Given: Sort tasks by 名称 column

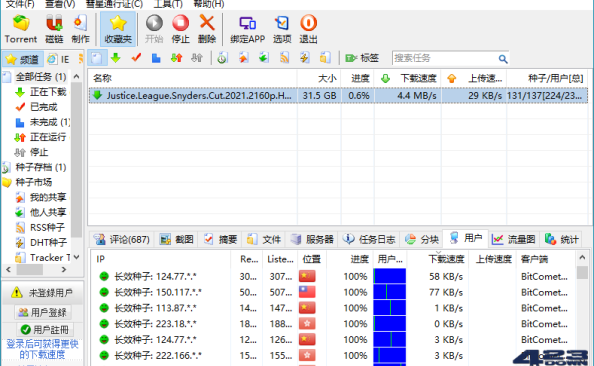Looking at the screenshot, I should (193, 78).
